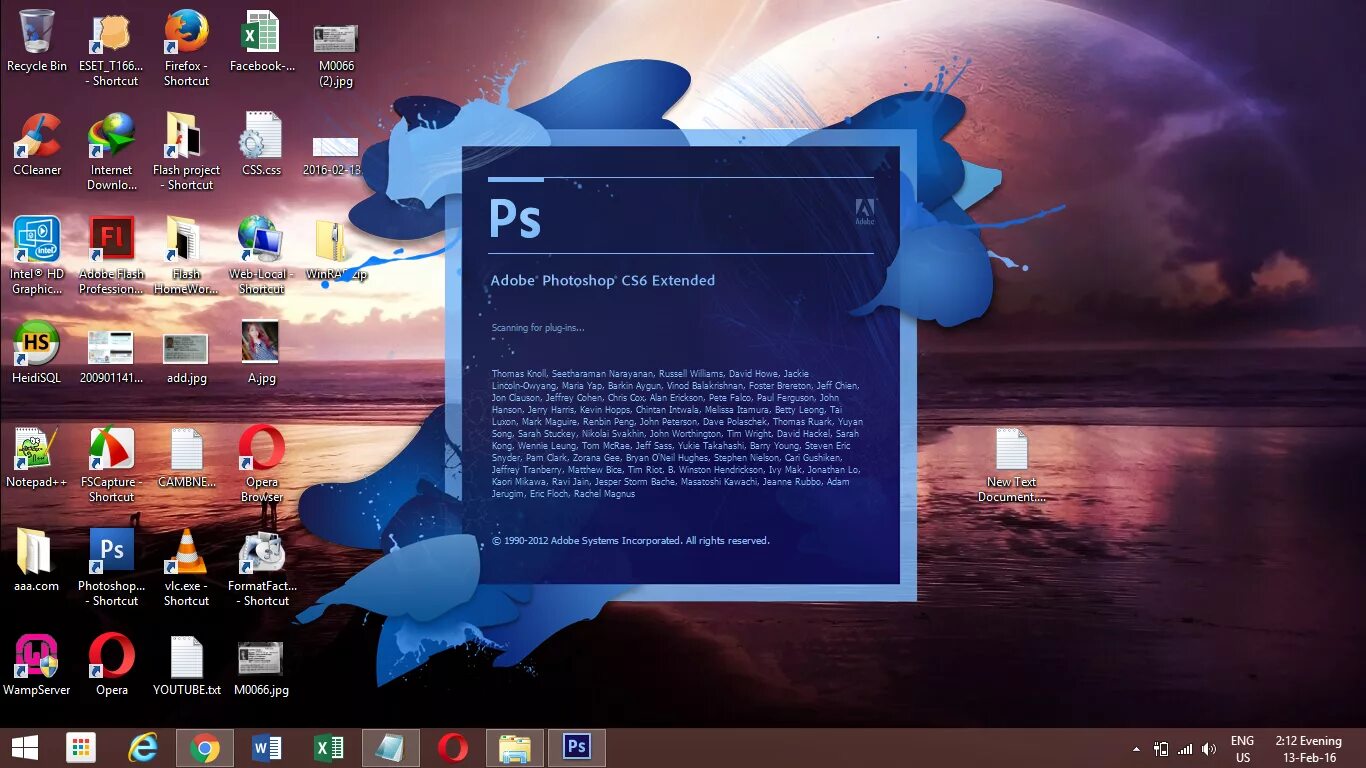This screenshot has width=1366, height=768.
Task: Click the "Scanning for plug-ins..." status text
Action: (x=537, y=328)
